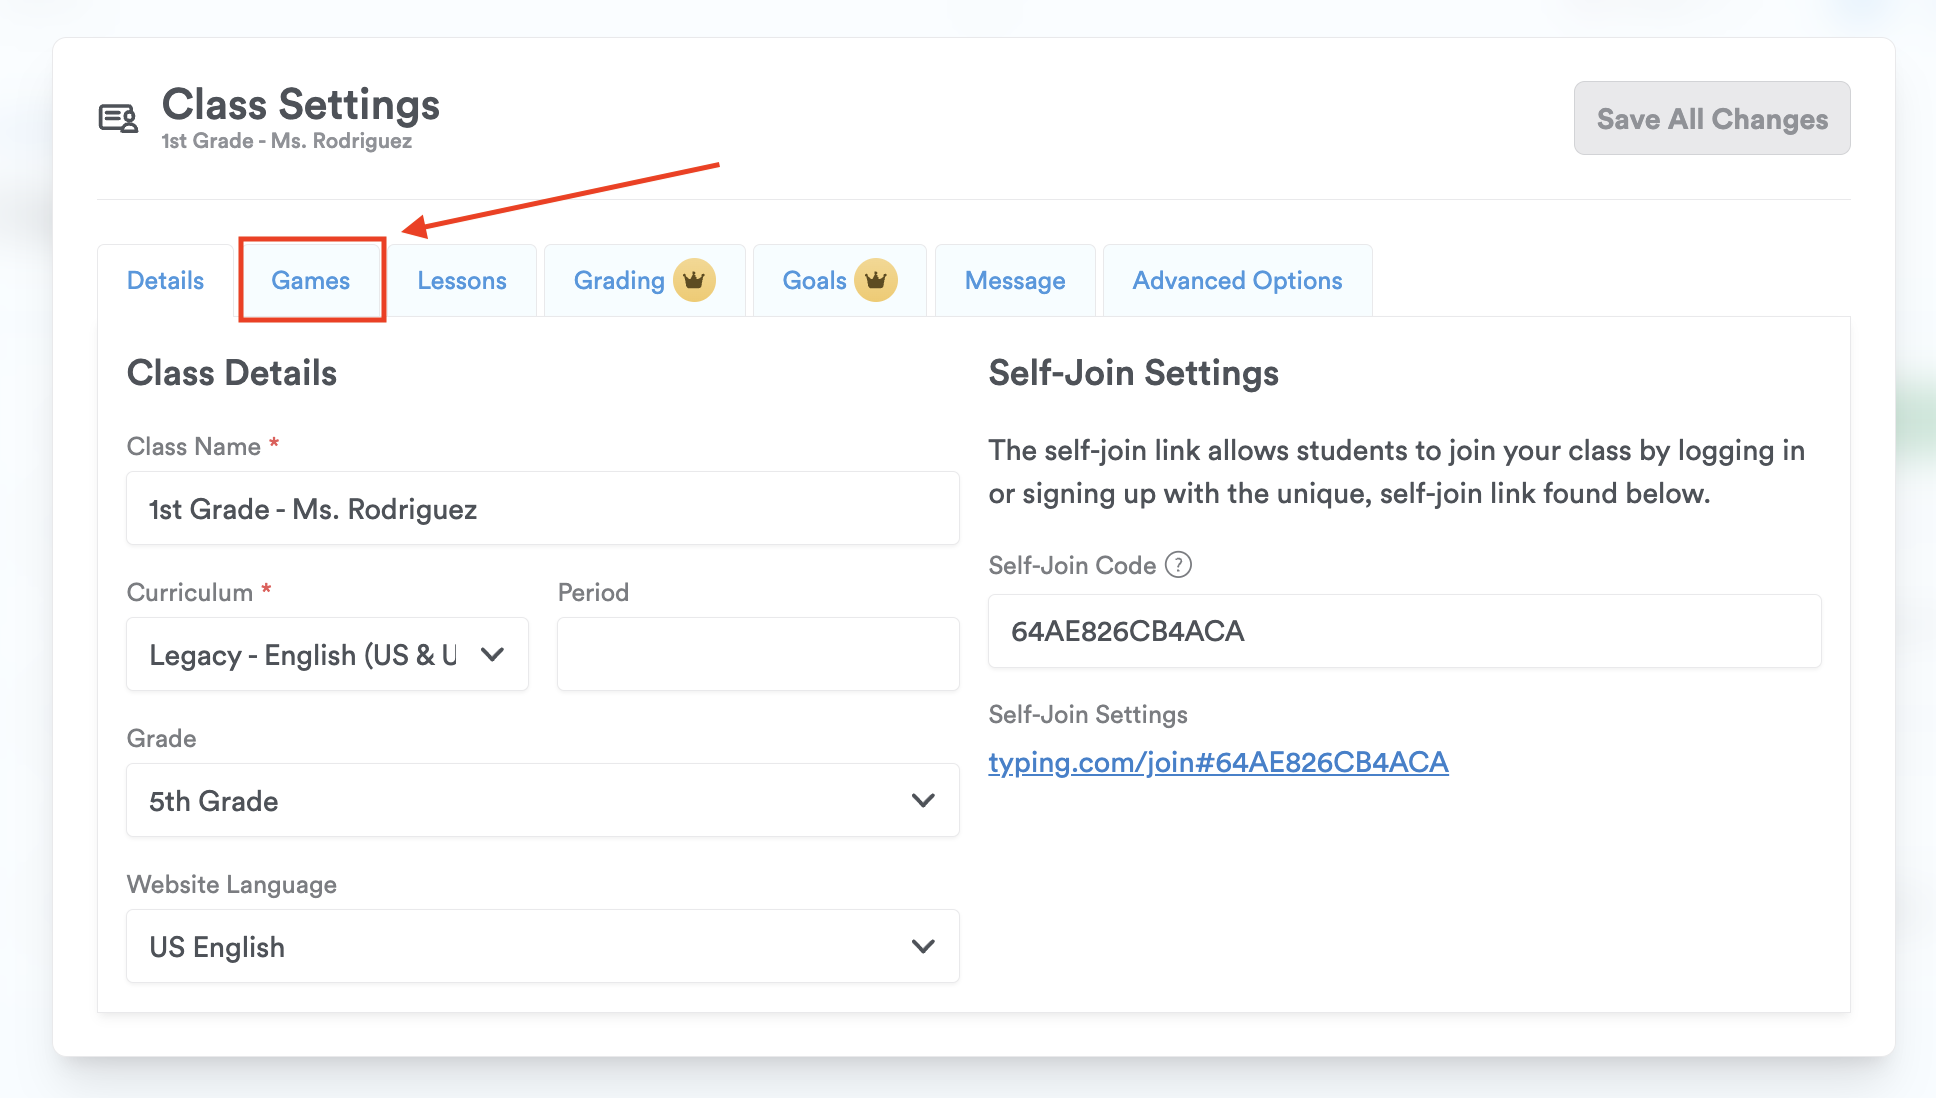Open the Message tab
1936x1098 pixels.
pos(1015,280)
